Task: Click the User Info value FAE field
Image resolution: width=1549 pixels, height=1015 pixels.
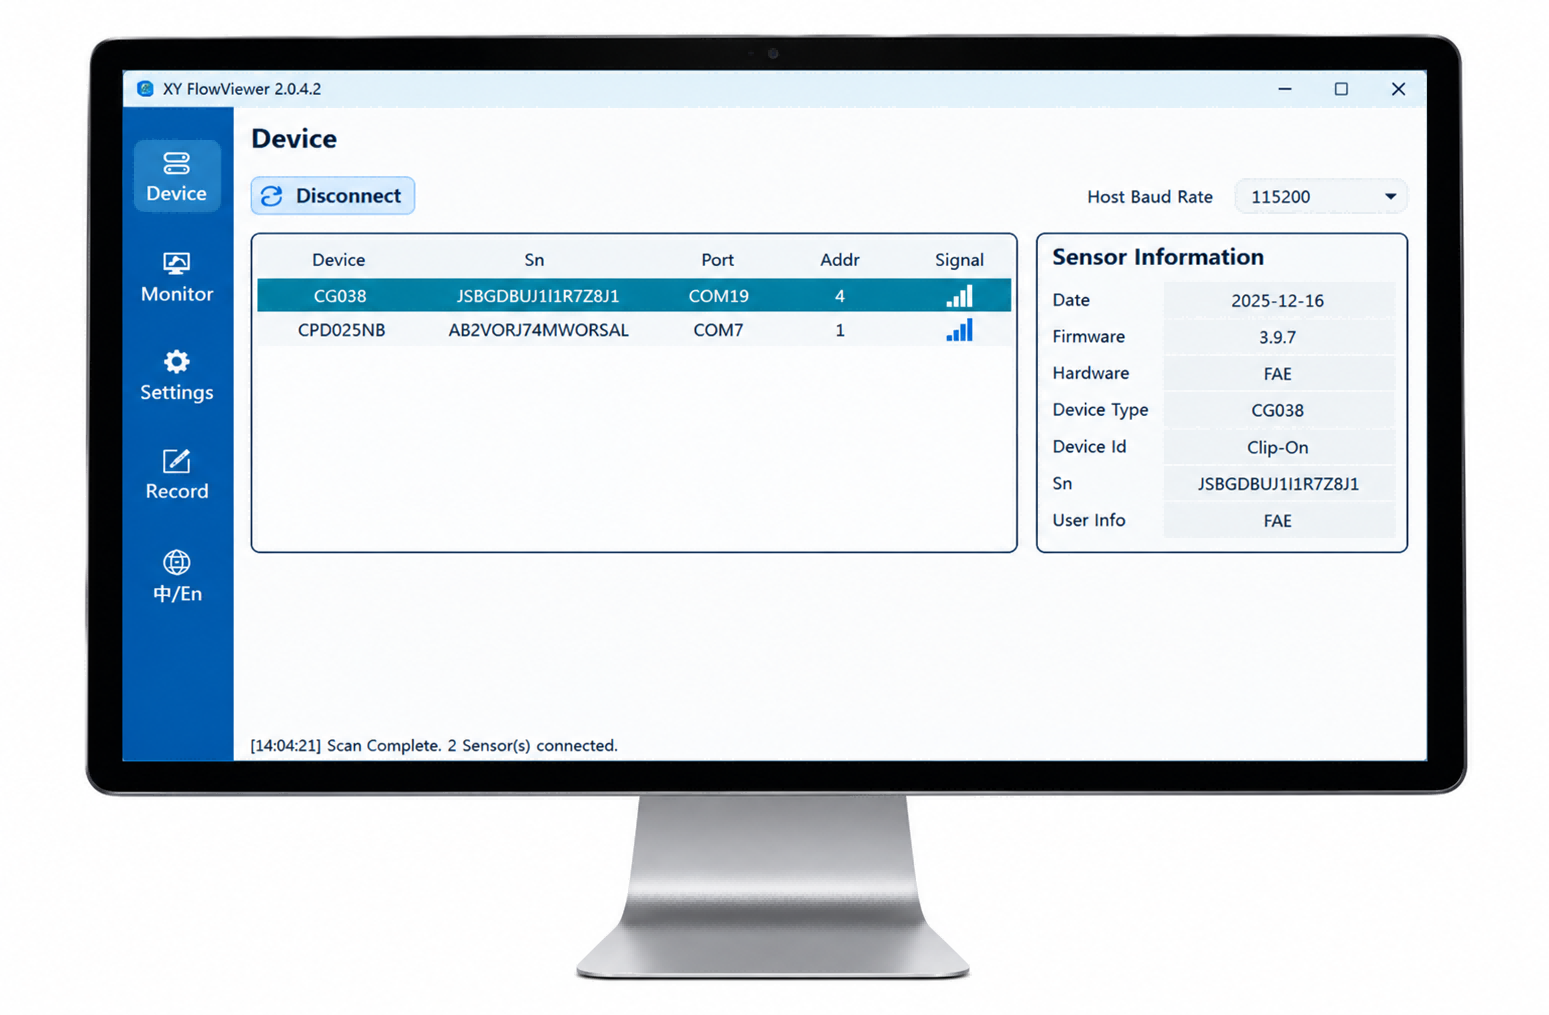Action: (x=1278, y=521)
